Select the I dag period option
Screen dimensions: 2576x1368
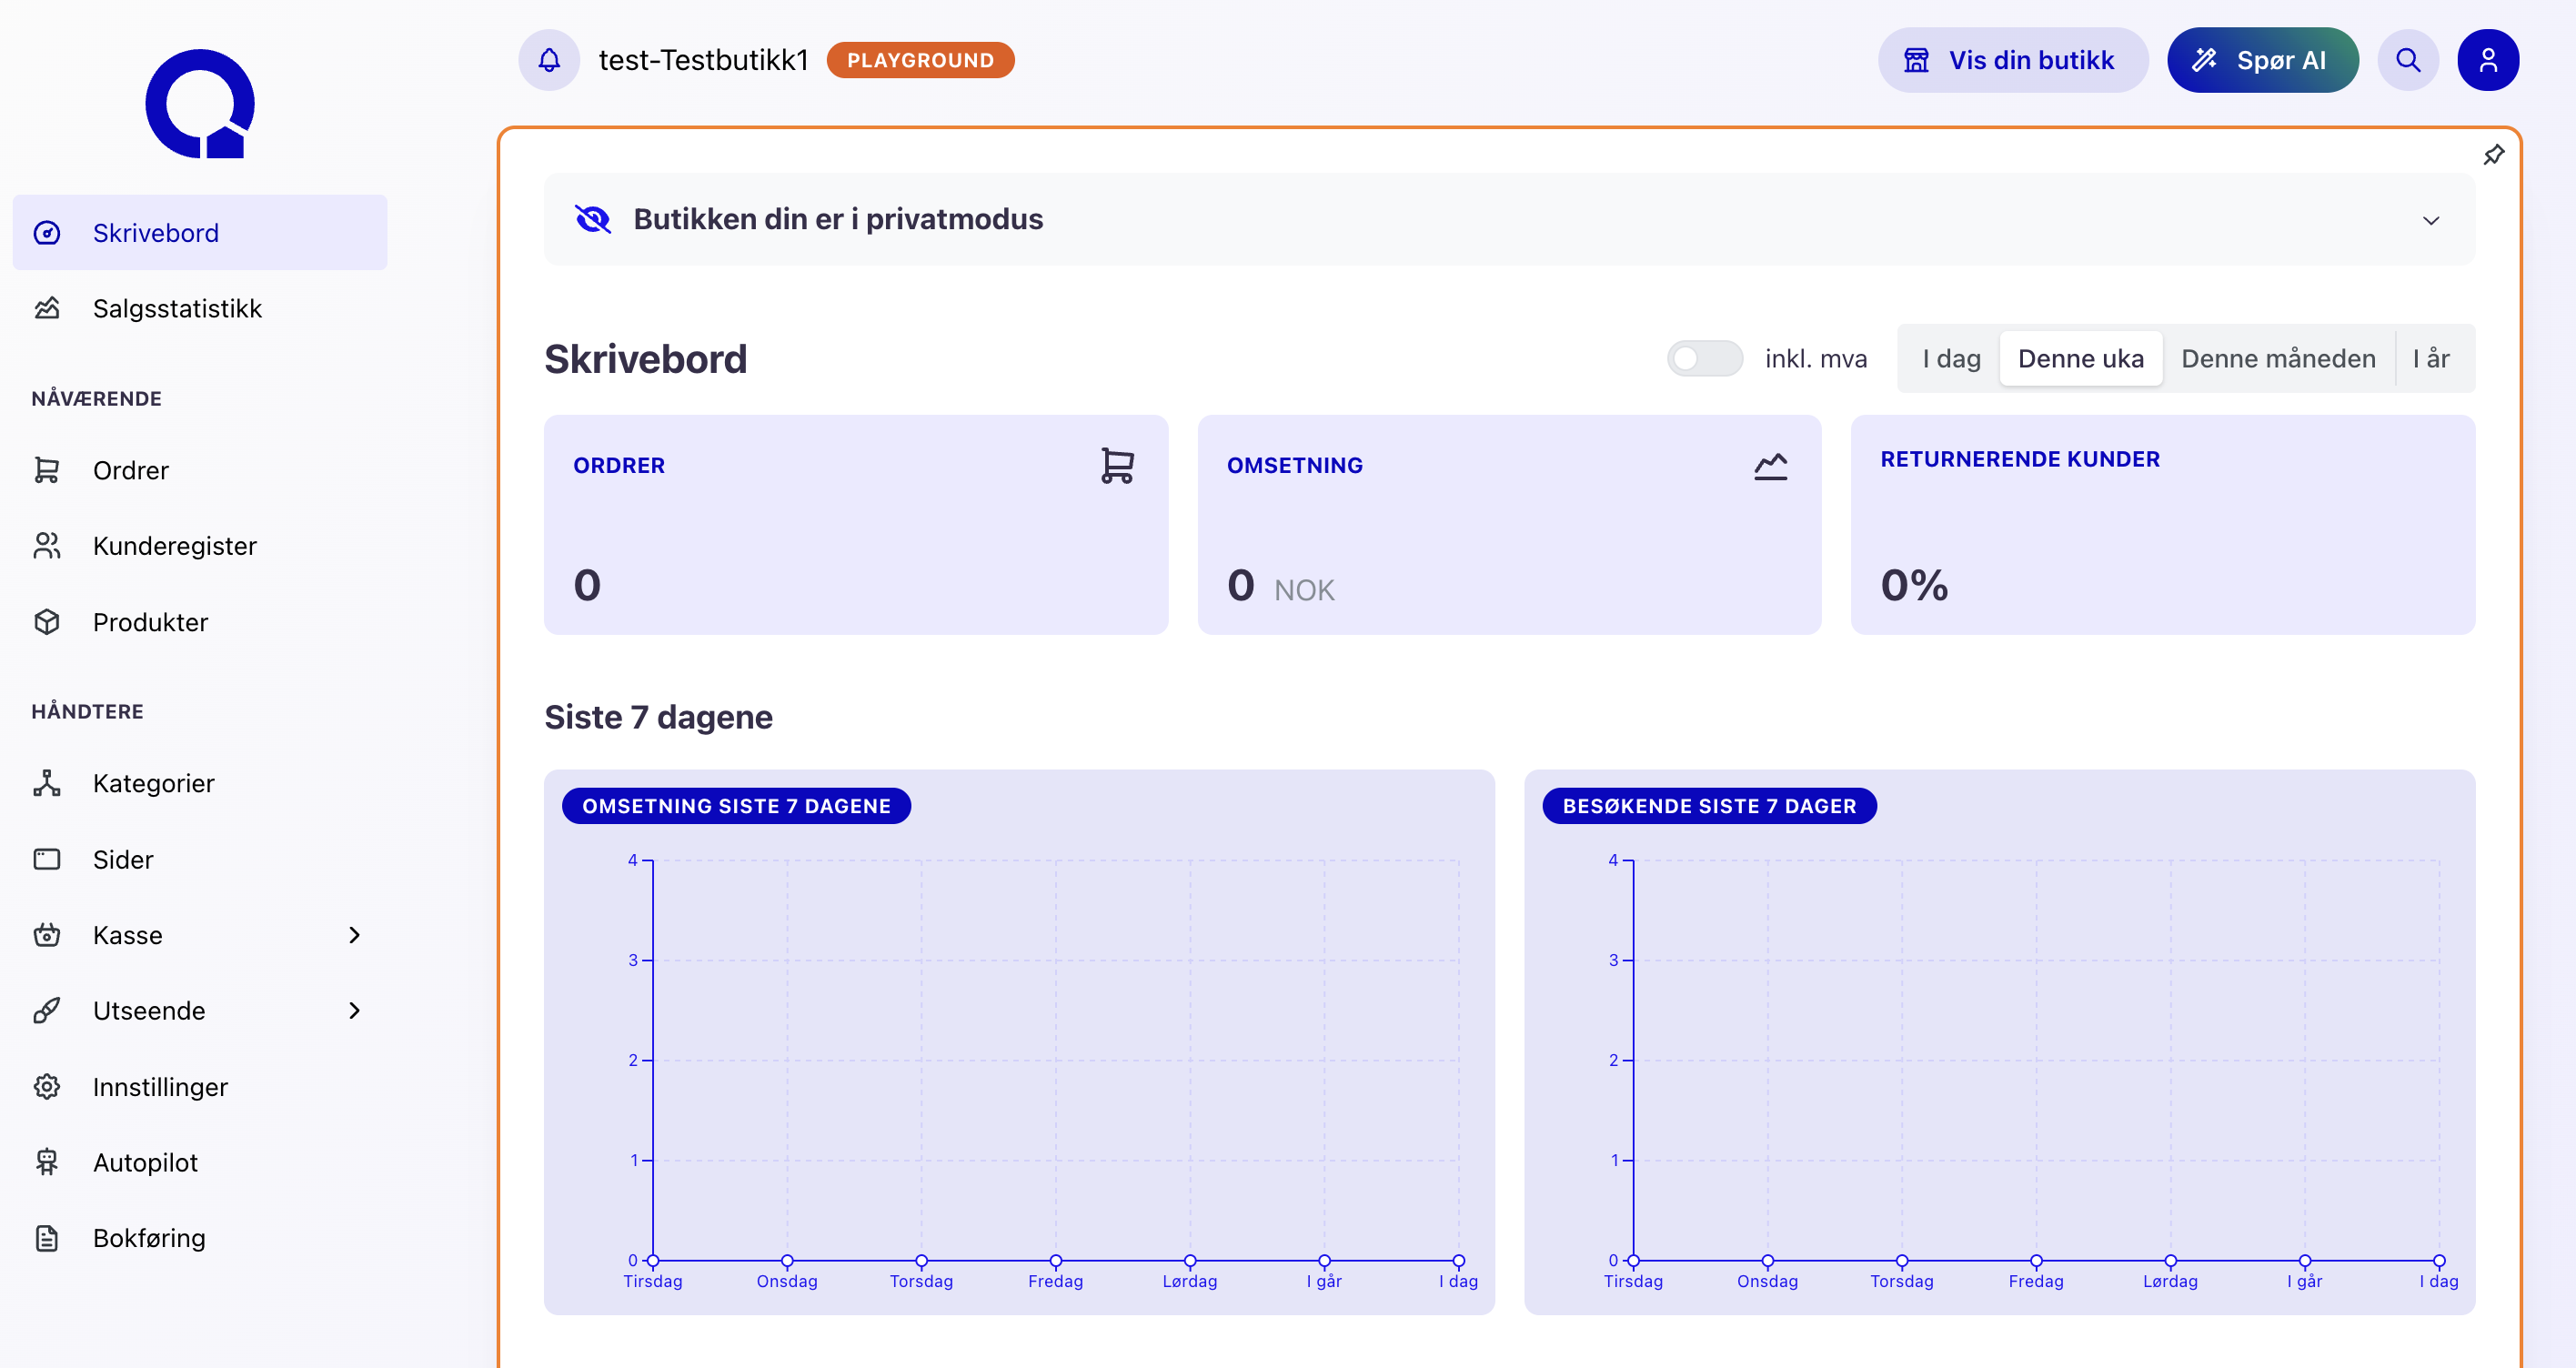click(1951, 359)
